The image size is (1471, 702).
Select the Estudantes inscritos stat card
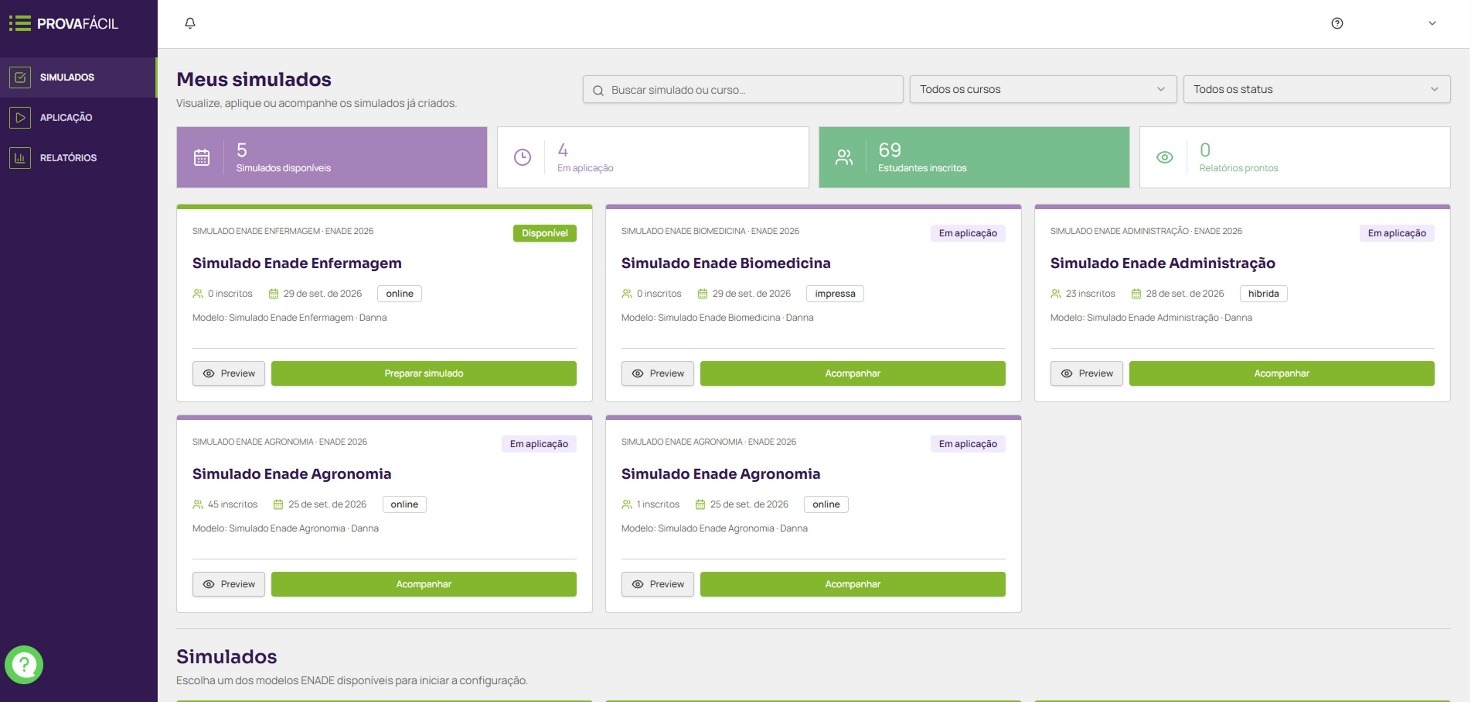[974, 157]
